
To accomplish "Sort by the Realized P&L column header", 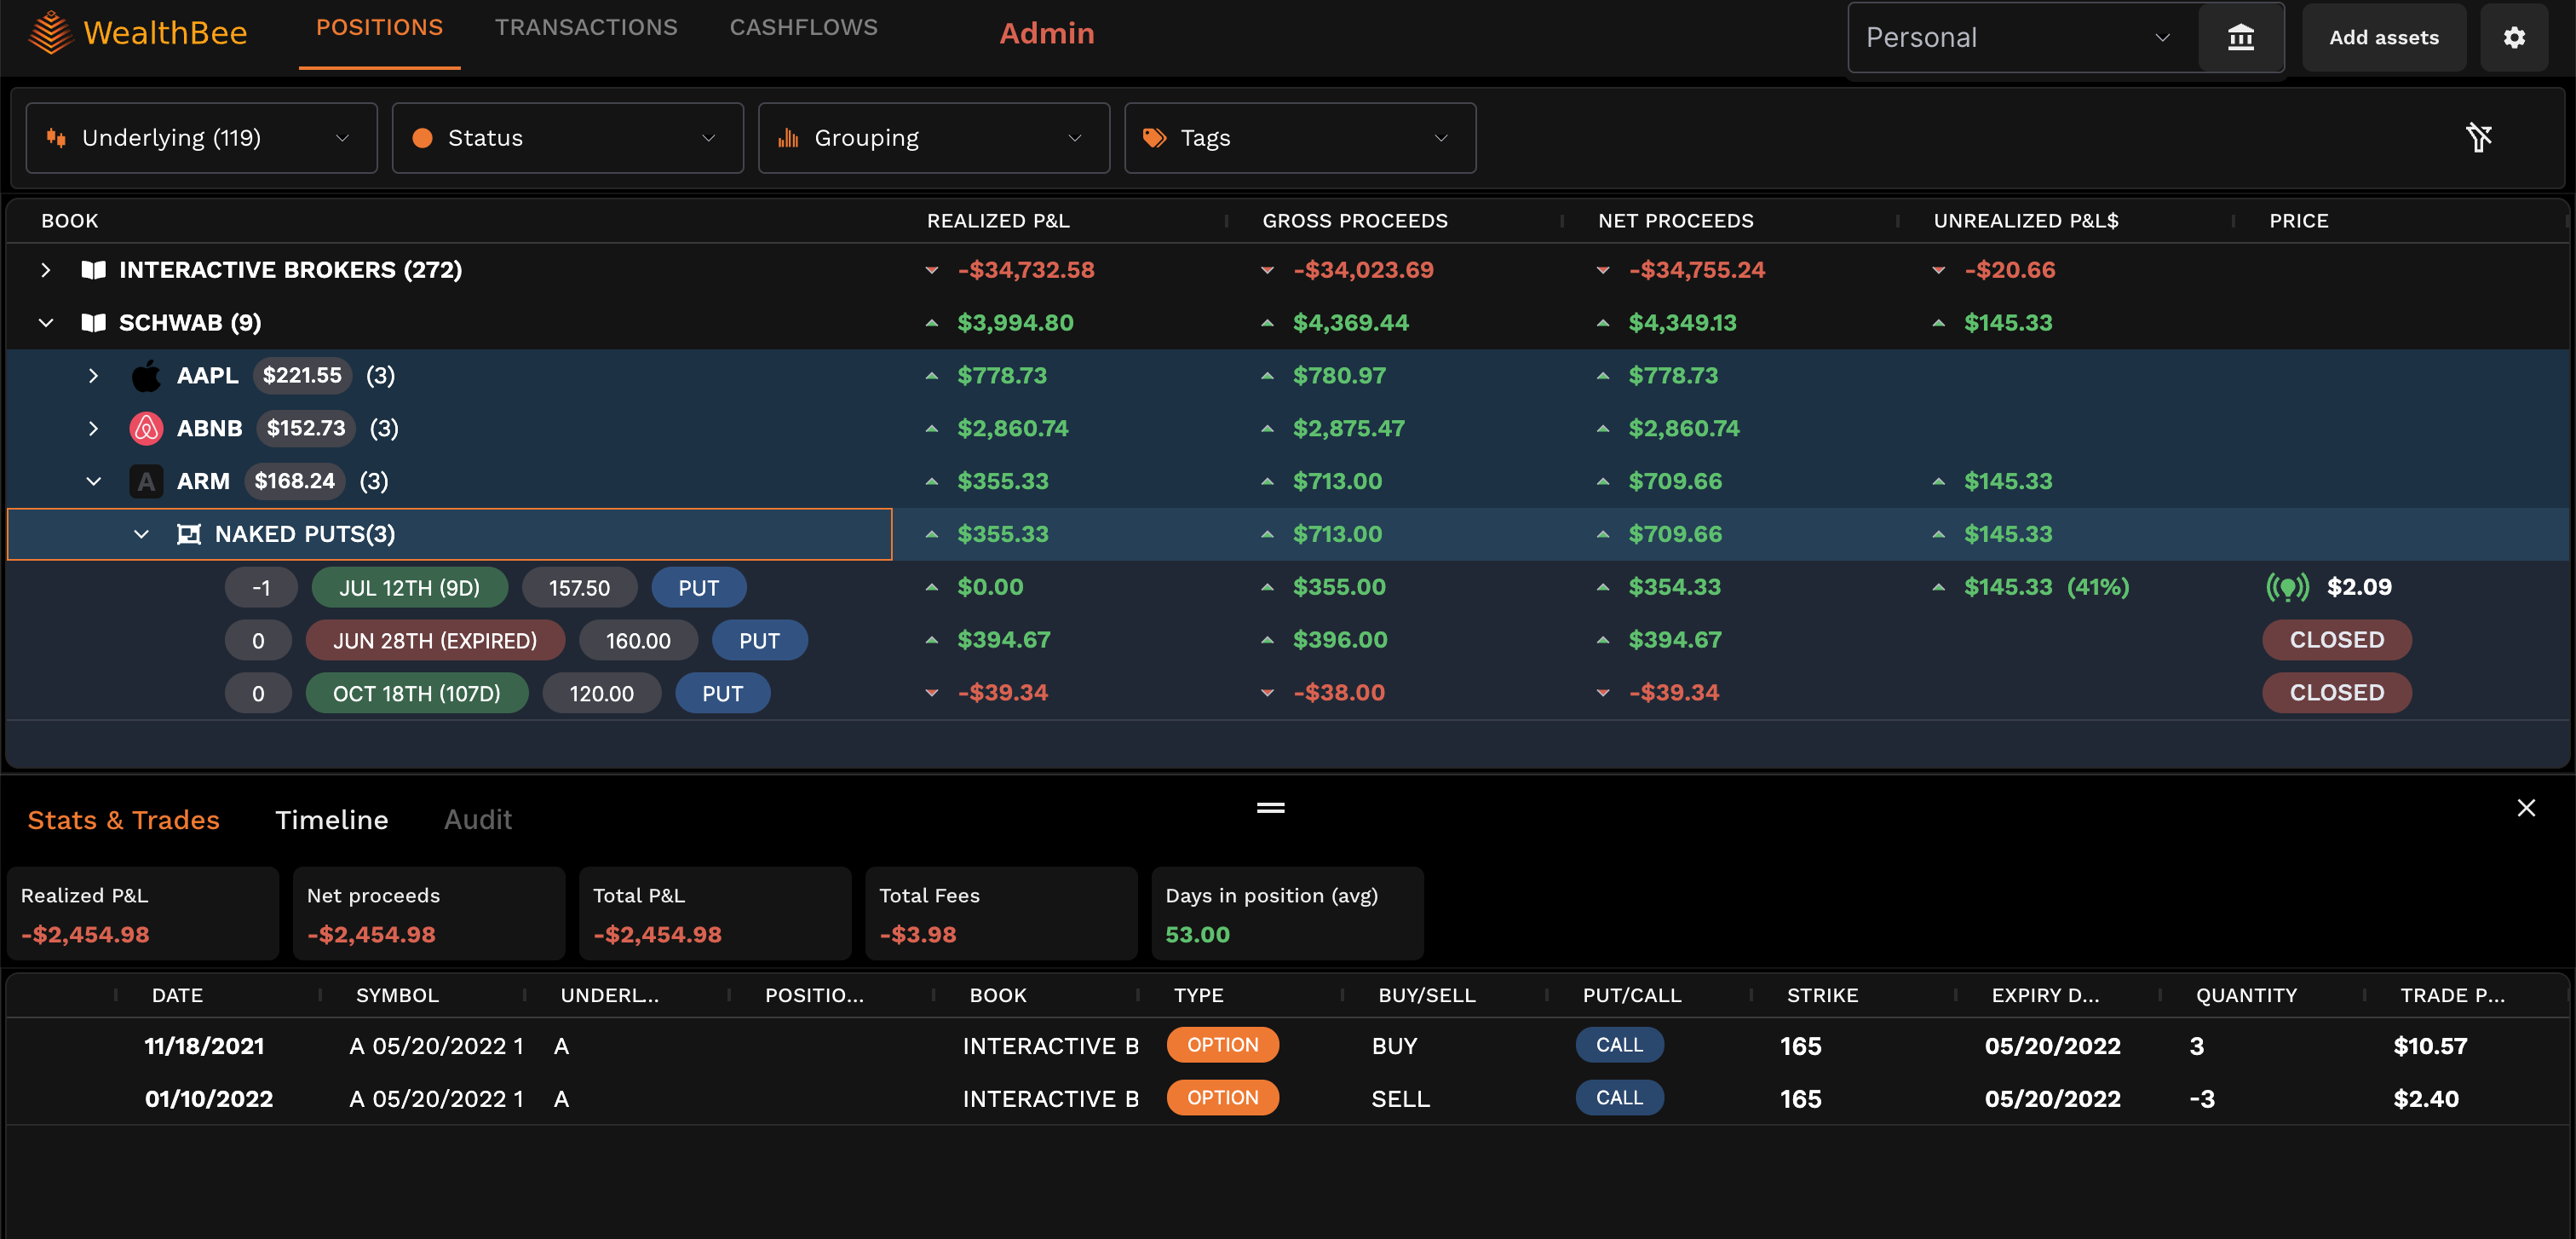I will [997, 221].
